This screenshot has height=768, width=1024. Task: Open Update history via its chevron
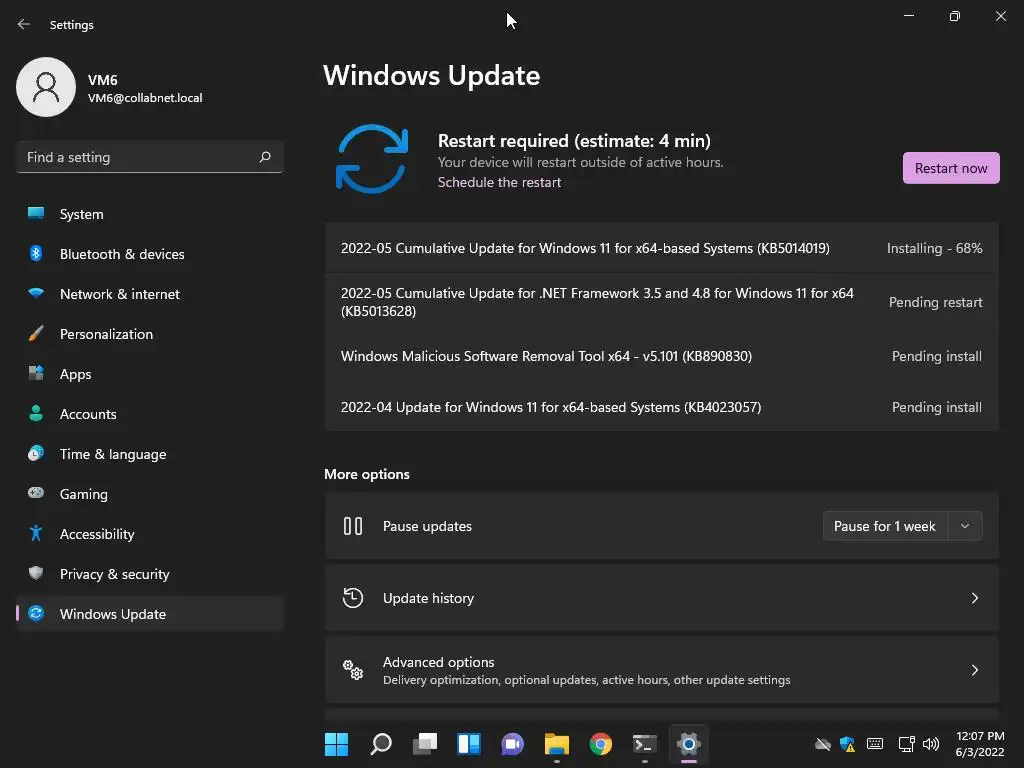coord(974,598)
